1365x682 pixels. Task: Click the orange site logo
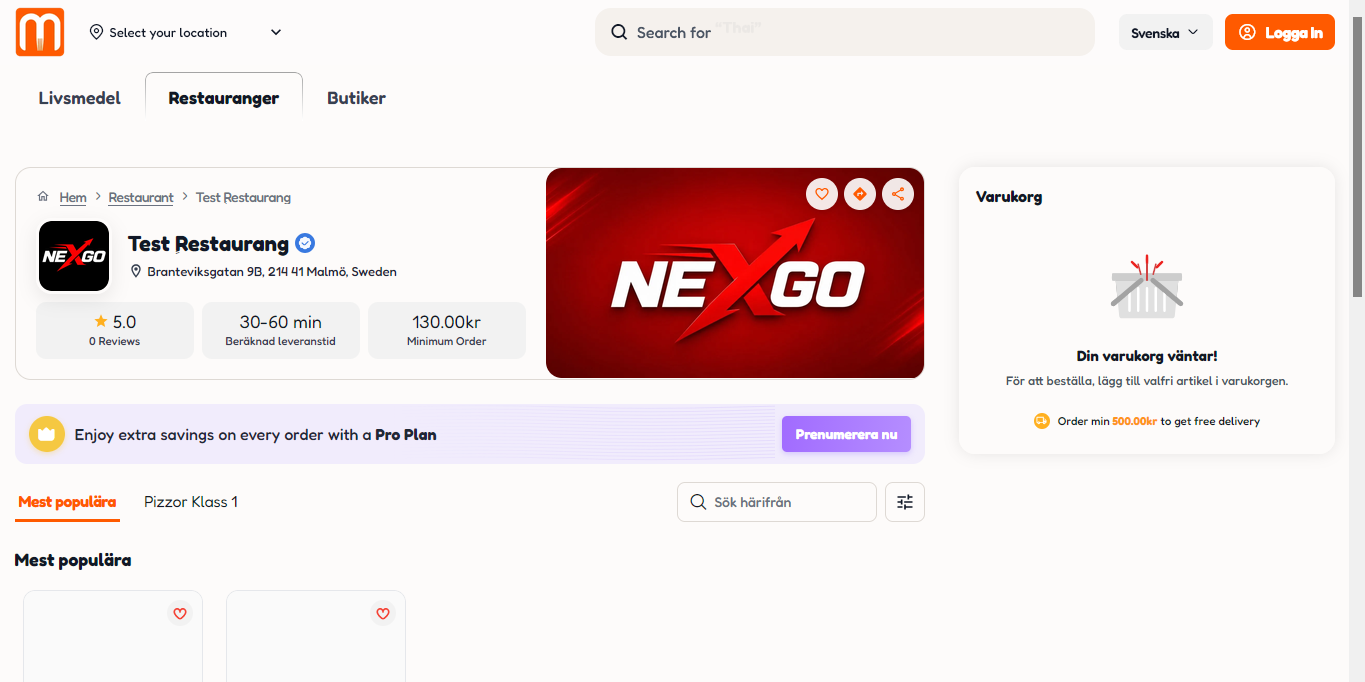[x=40, y=32]
